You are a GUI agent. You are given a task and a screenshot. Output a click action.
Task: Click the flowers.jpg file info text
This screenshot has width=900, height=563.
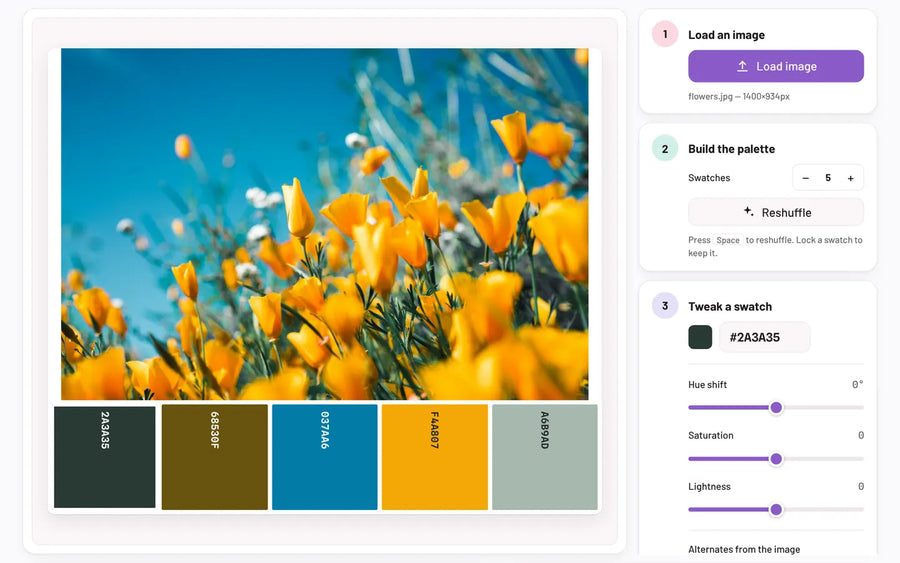739,96
